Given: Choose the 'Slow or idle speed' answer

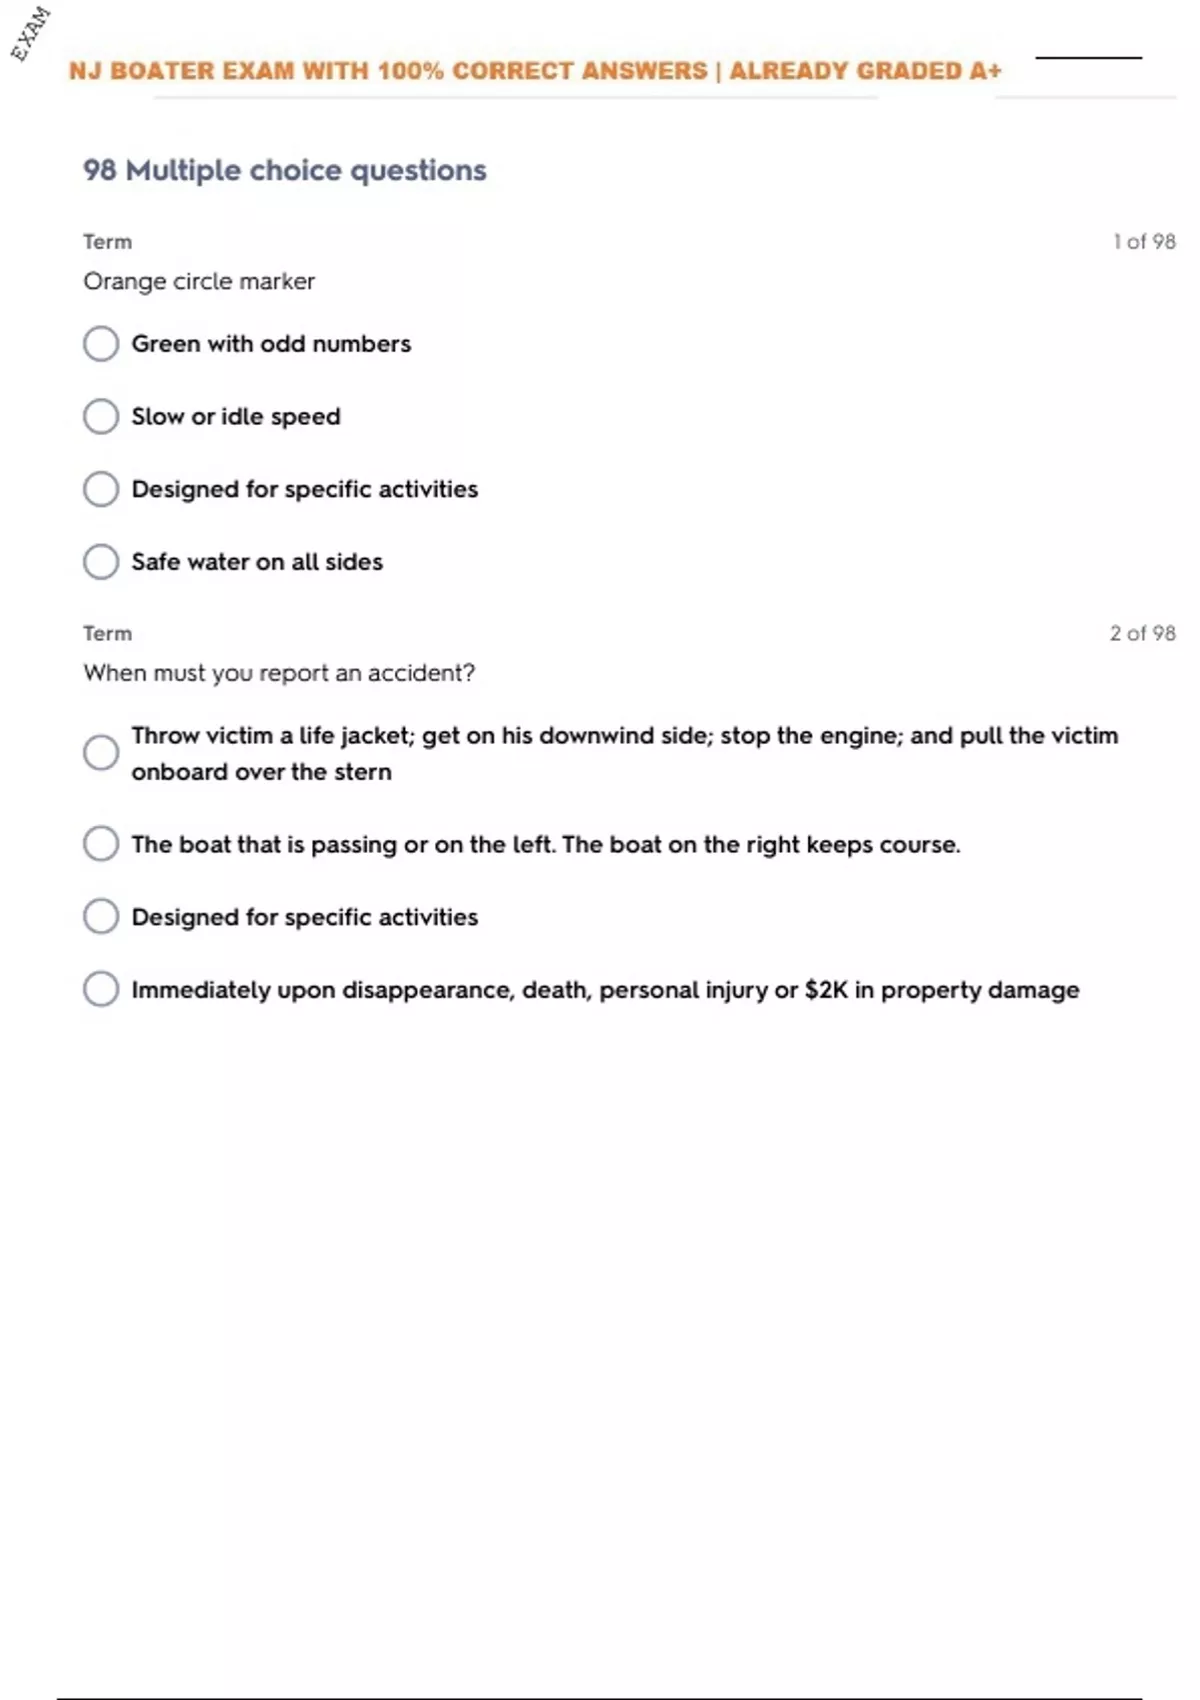Looking at the screenshot, I should coord(101,416).
